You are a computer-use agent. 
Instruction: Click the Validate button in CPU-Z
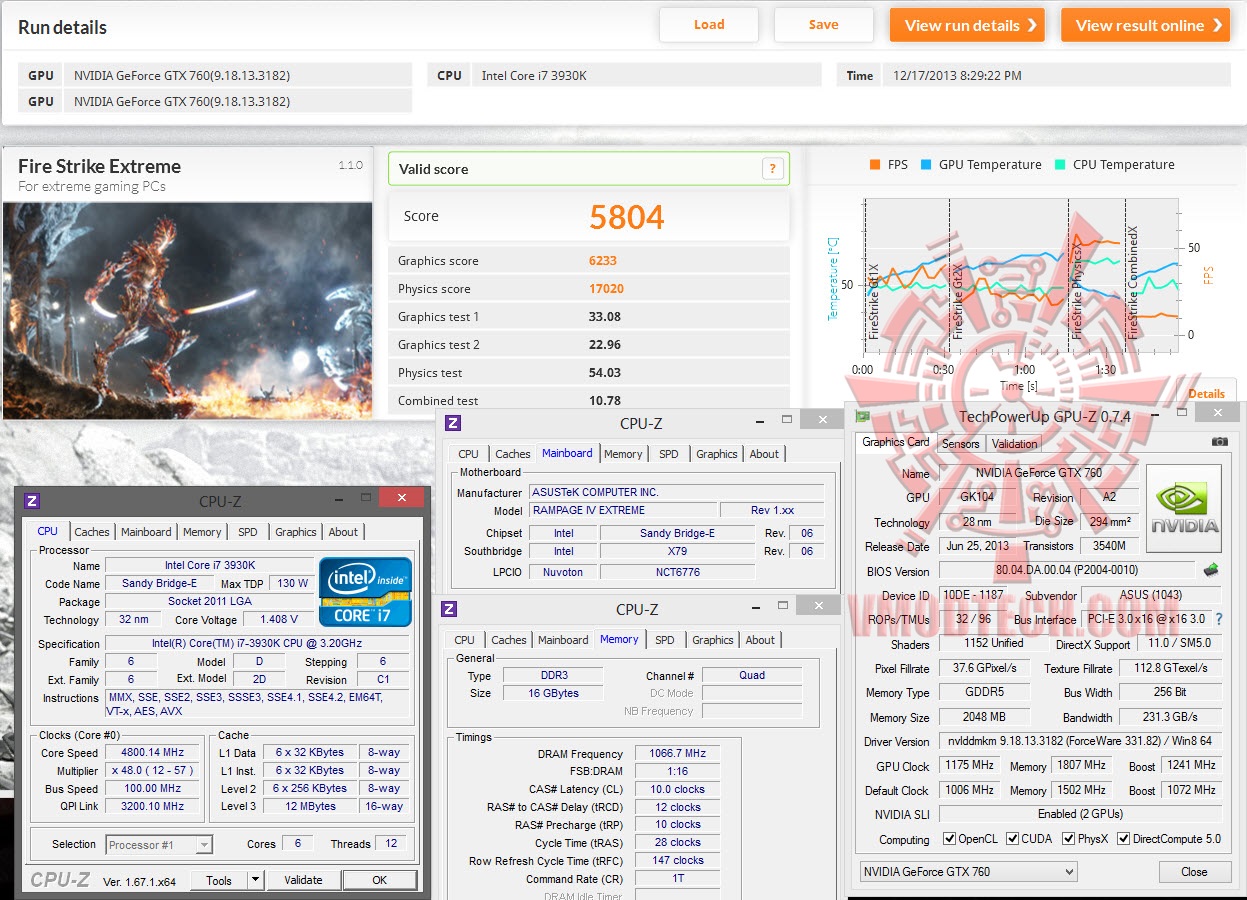click(303, 880)
